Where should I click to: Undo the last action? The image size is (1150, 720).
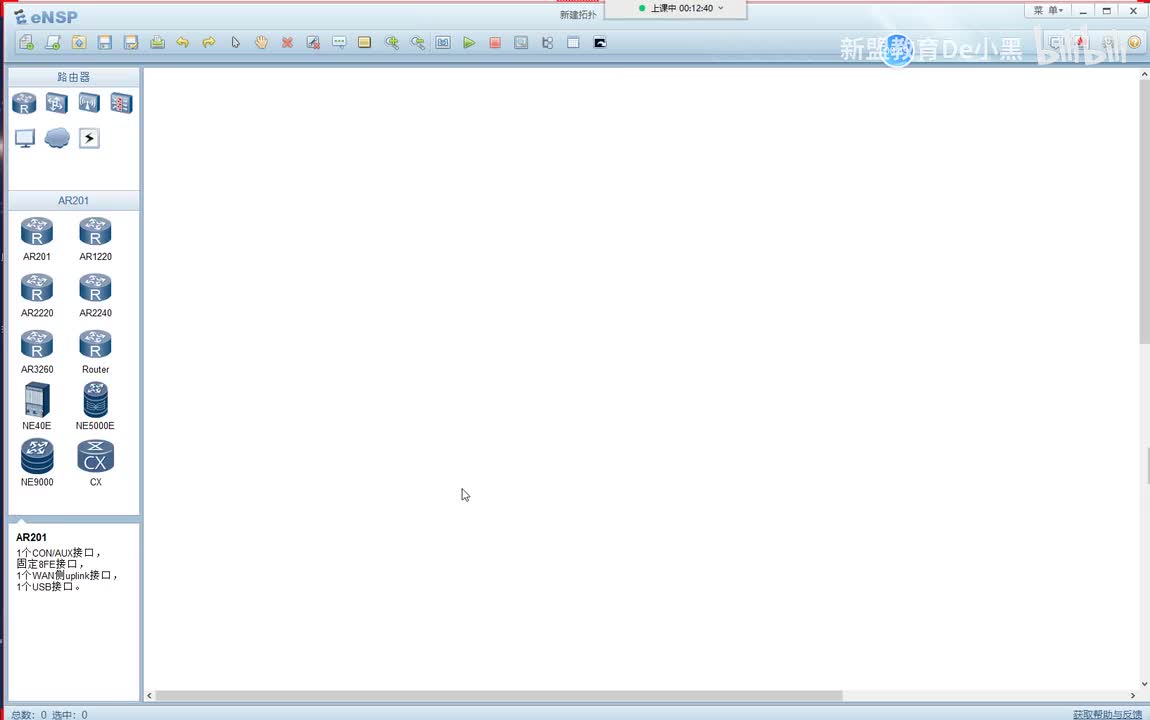tap(183, 43)
